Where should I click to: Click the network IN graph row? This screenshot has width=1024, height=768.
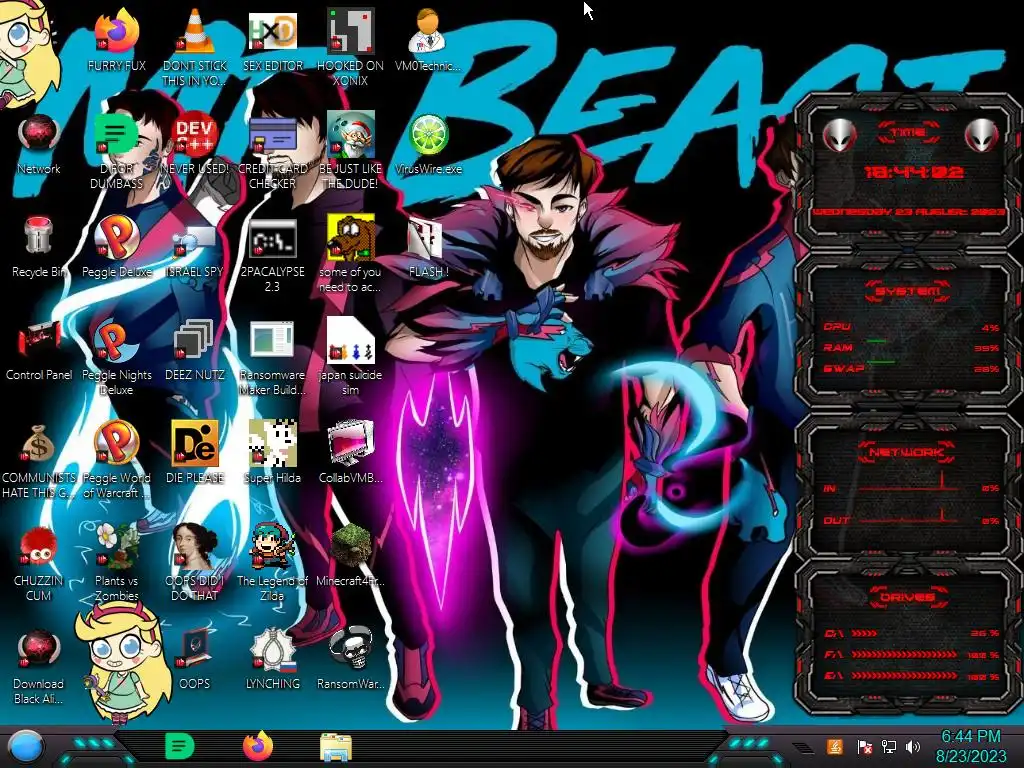[x=911, y=487]
